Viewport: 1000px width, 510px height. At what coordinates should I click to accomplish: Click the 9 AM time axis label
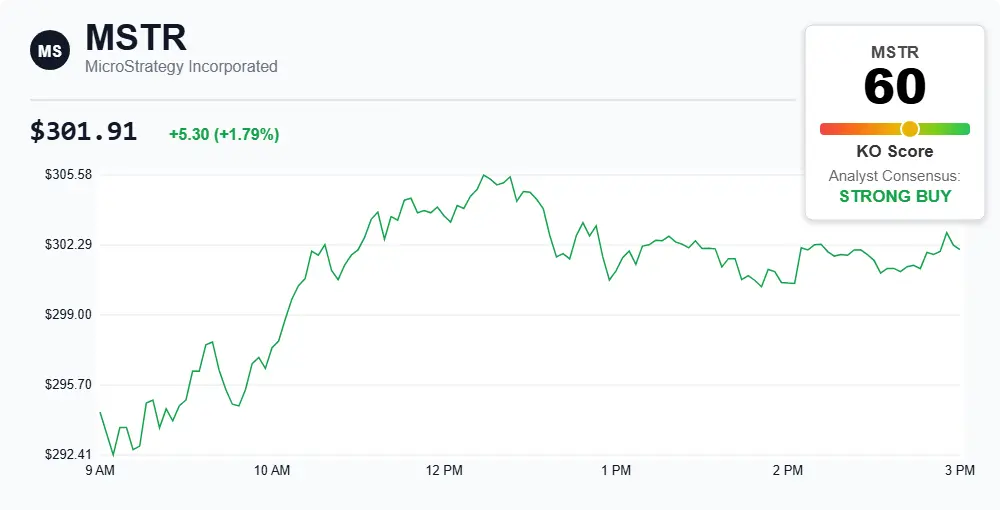pyautogui.click(x=100, y=470)
